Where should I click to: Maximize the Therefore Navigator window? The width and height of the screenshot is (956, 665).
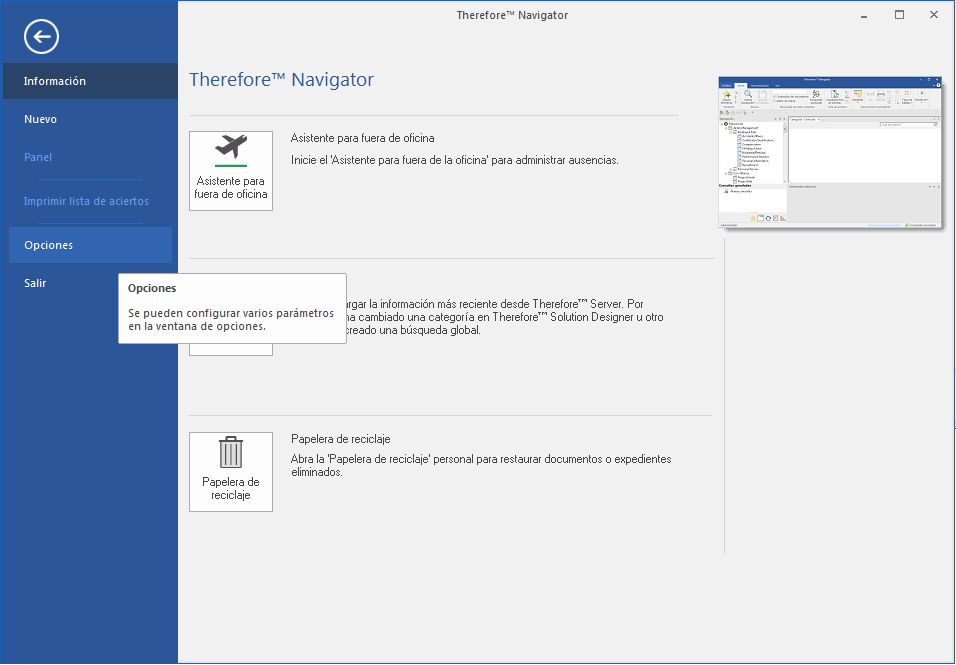point(899,15)
